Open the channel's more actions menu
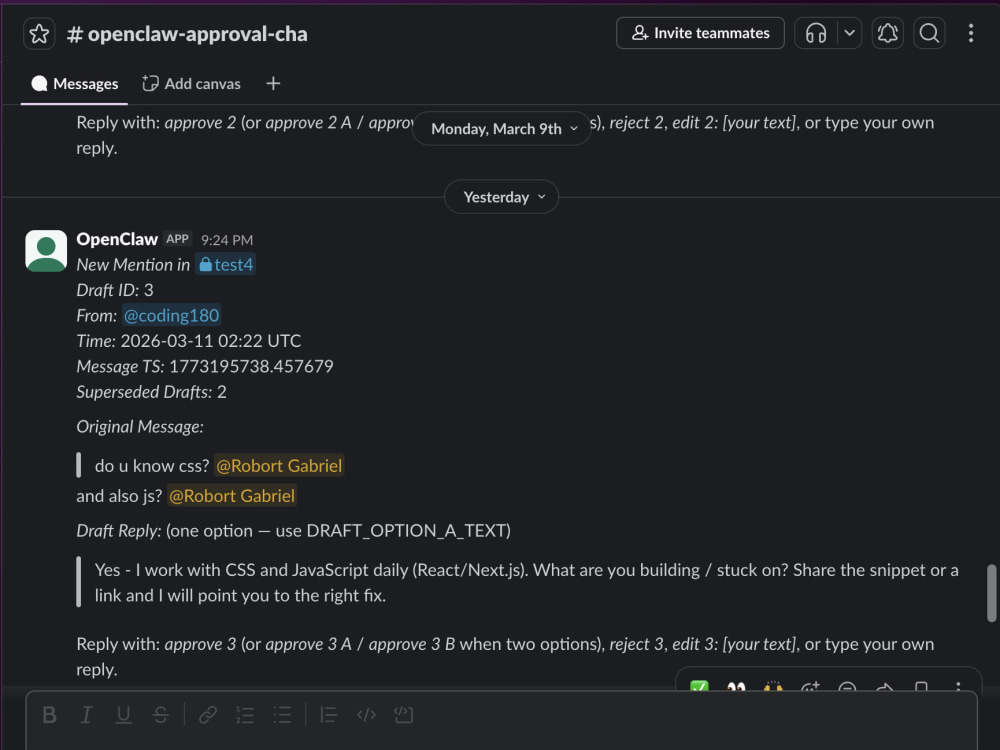This screenshot has height=750, width=1000. coord(971,33)
